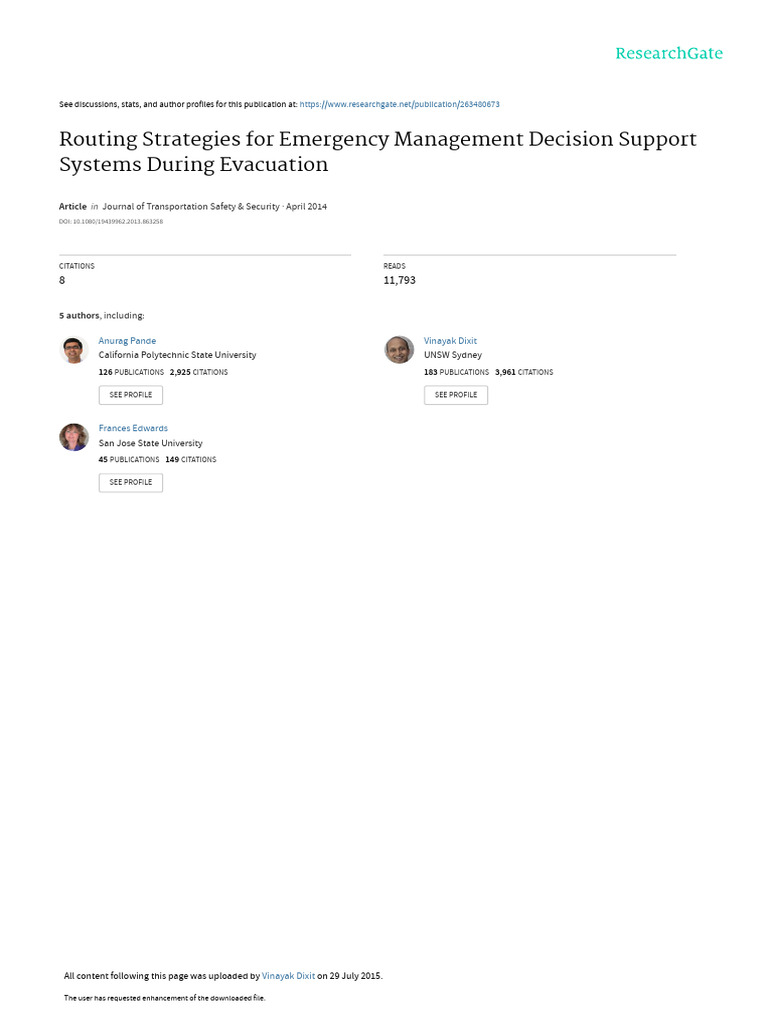Select the reads count 11,793
Screen dimensions: 768x1024
point(399,280)
